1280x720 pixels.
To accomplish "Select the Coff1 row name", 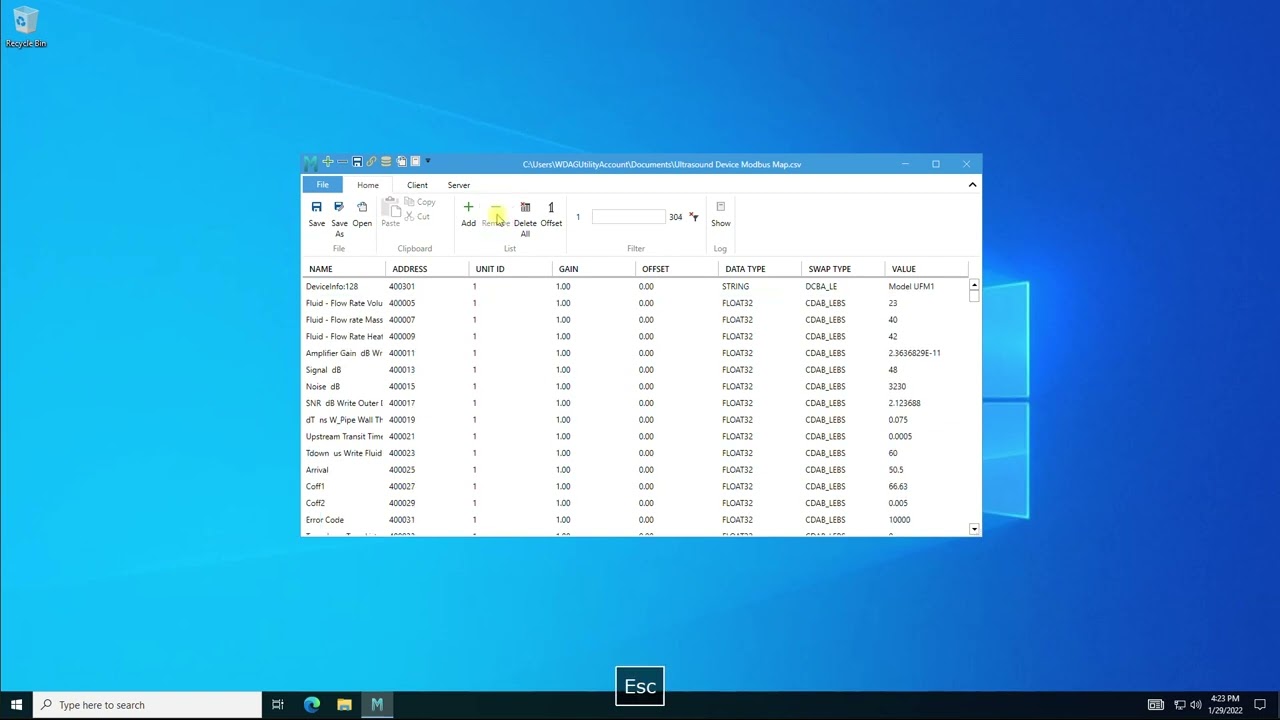I will click(x=315, y=487).
